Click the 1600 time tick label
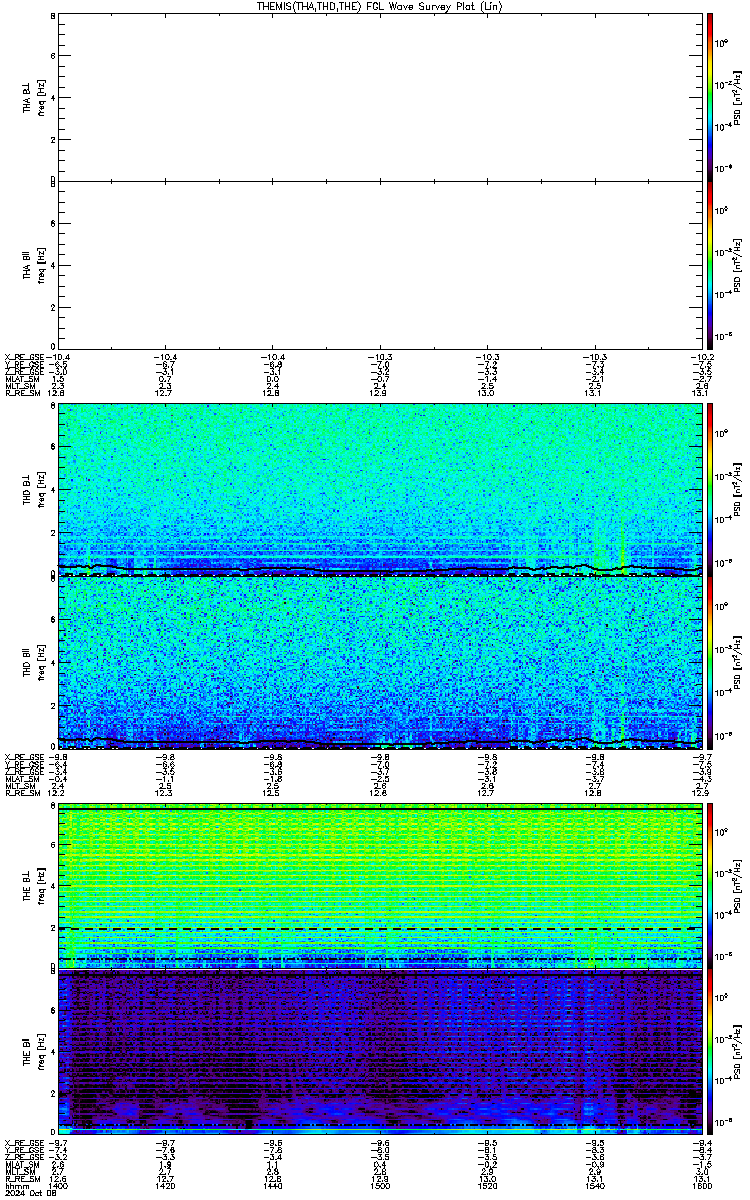Image resolution: width=750 pixels, height=1200 pixels. tap(700, 1185)
